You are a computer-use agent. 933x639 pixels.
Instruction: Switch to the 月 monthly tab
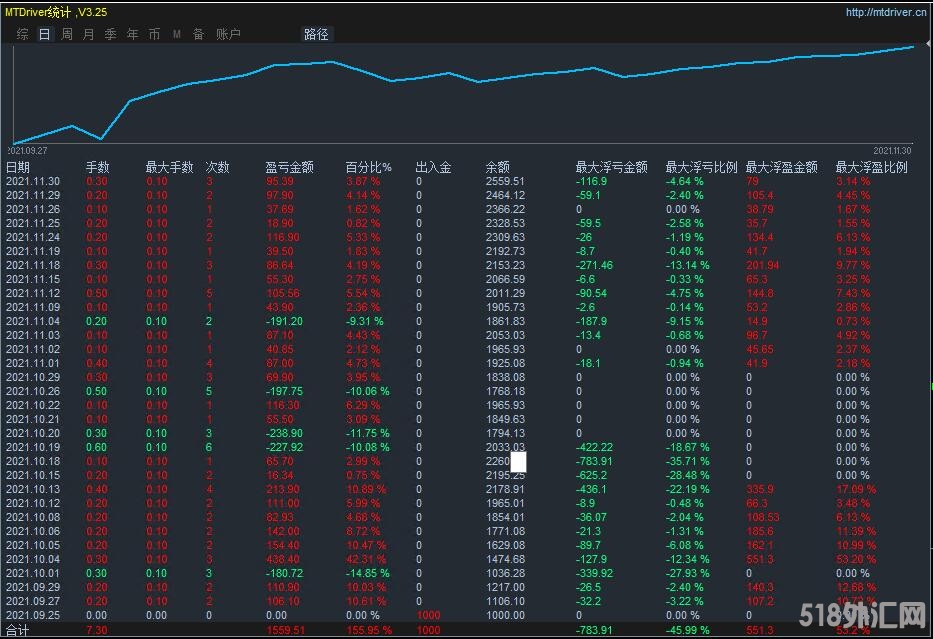[88, 34]
